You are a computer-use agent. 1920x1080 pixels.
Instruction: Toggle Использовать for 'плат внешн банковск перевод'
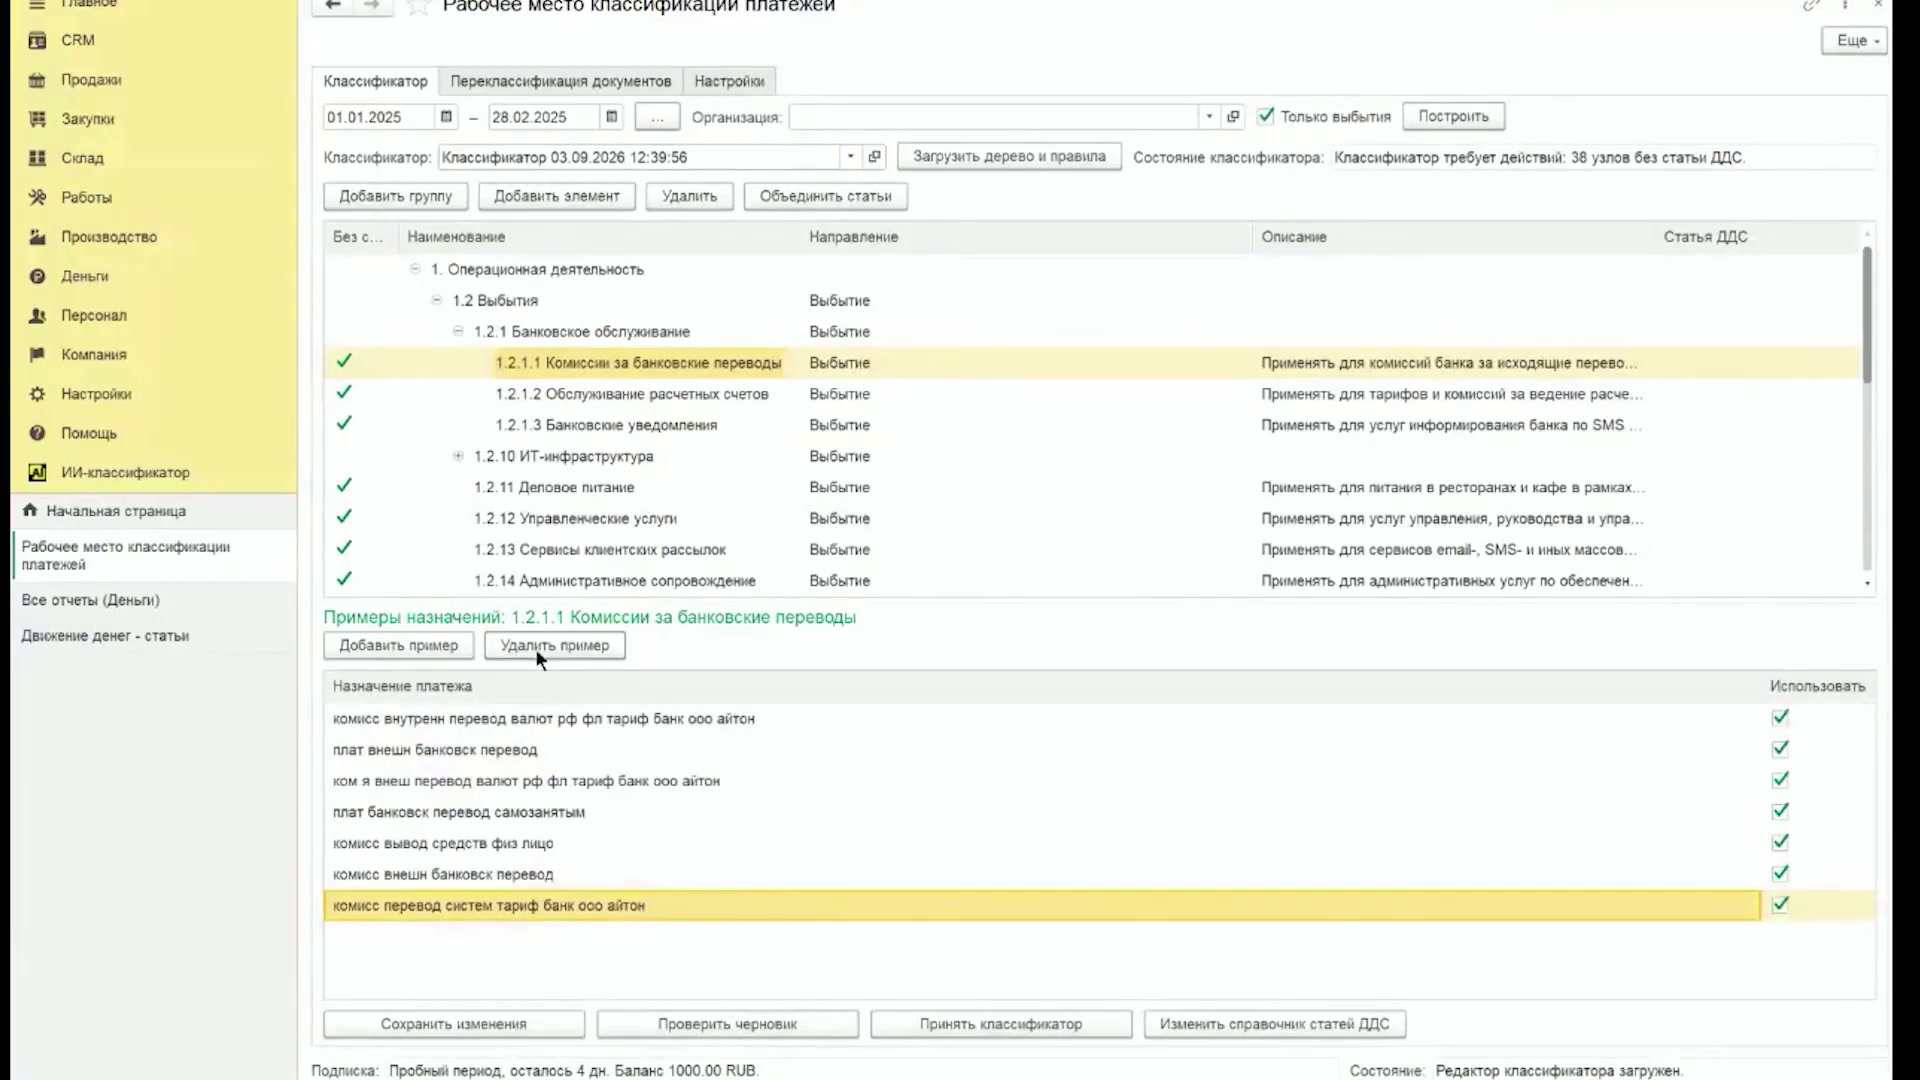tap(1780, 749)
